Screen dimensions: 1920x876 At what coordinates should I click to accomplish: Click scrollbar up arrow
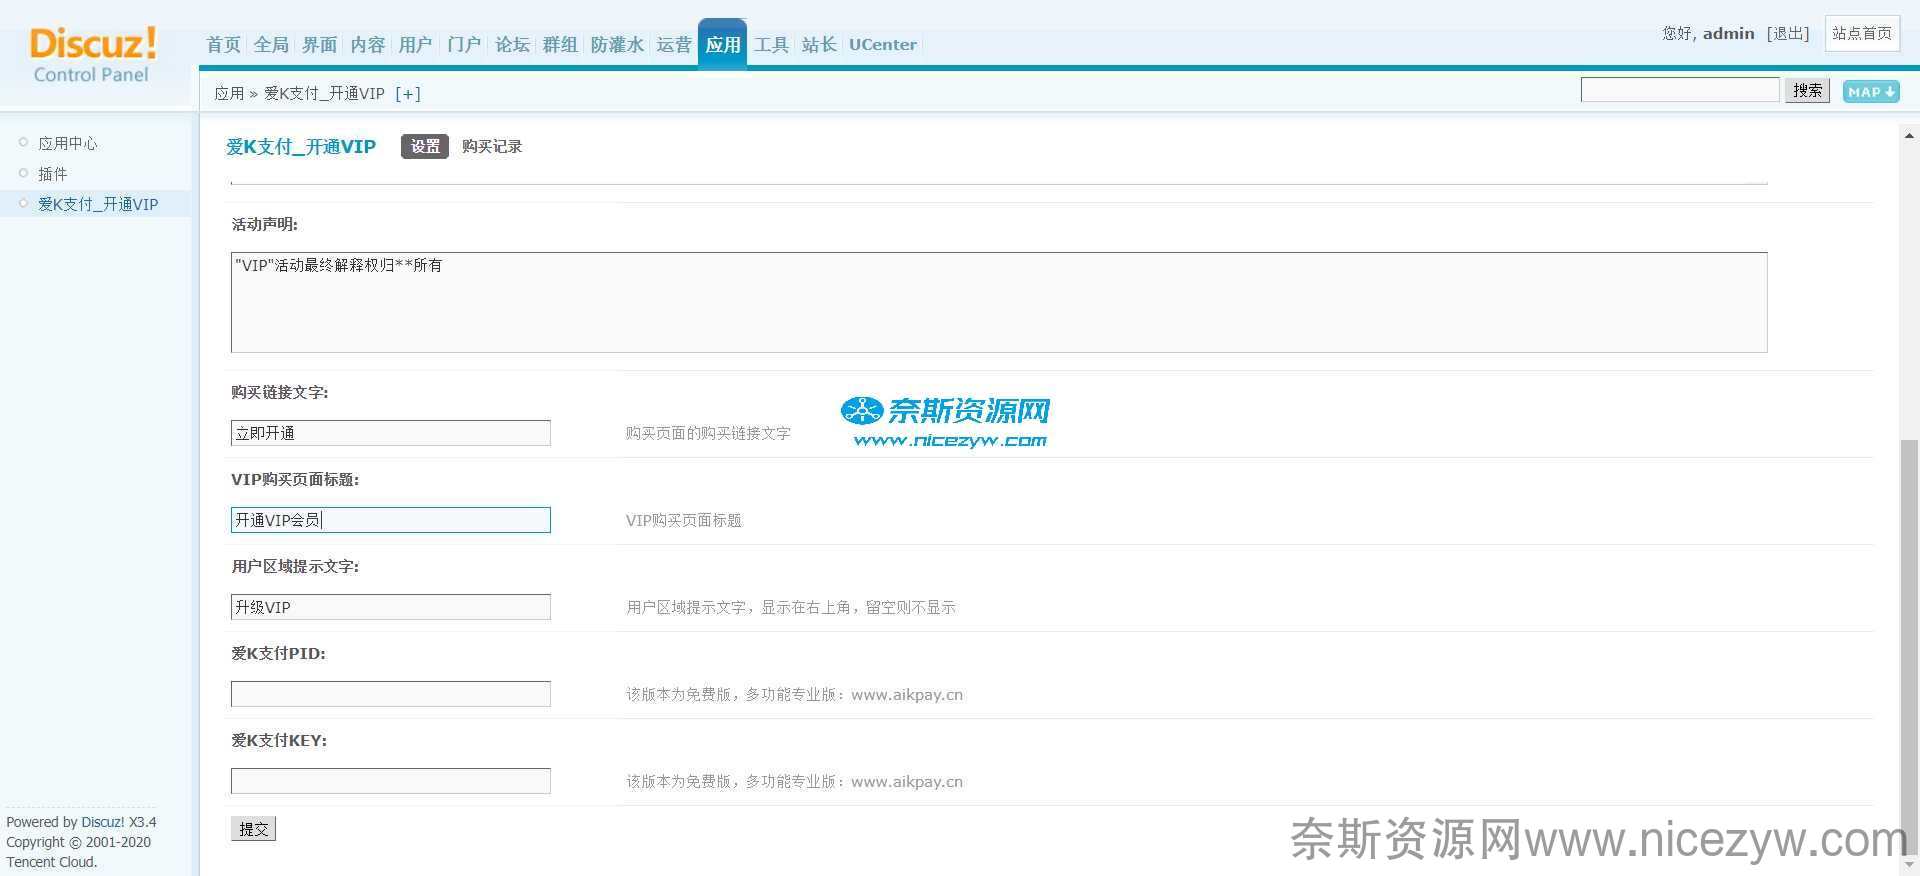click(x=1909, y=135)
